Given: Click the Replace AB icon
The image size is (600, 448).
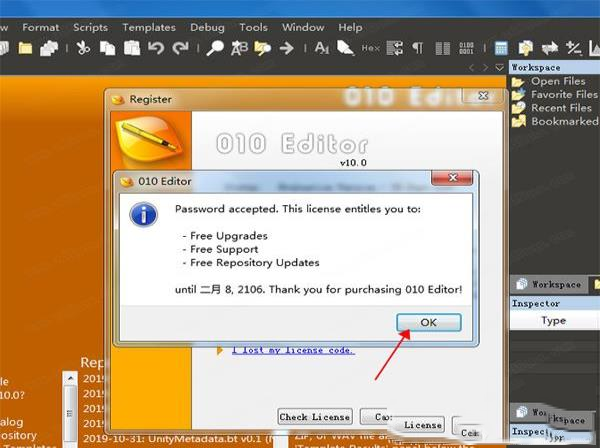Looking at the screenshot, I should point(239,48).
